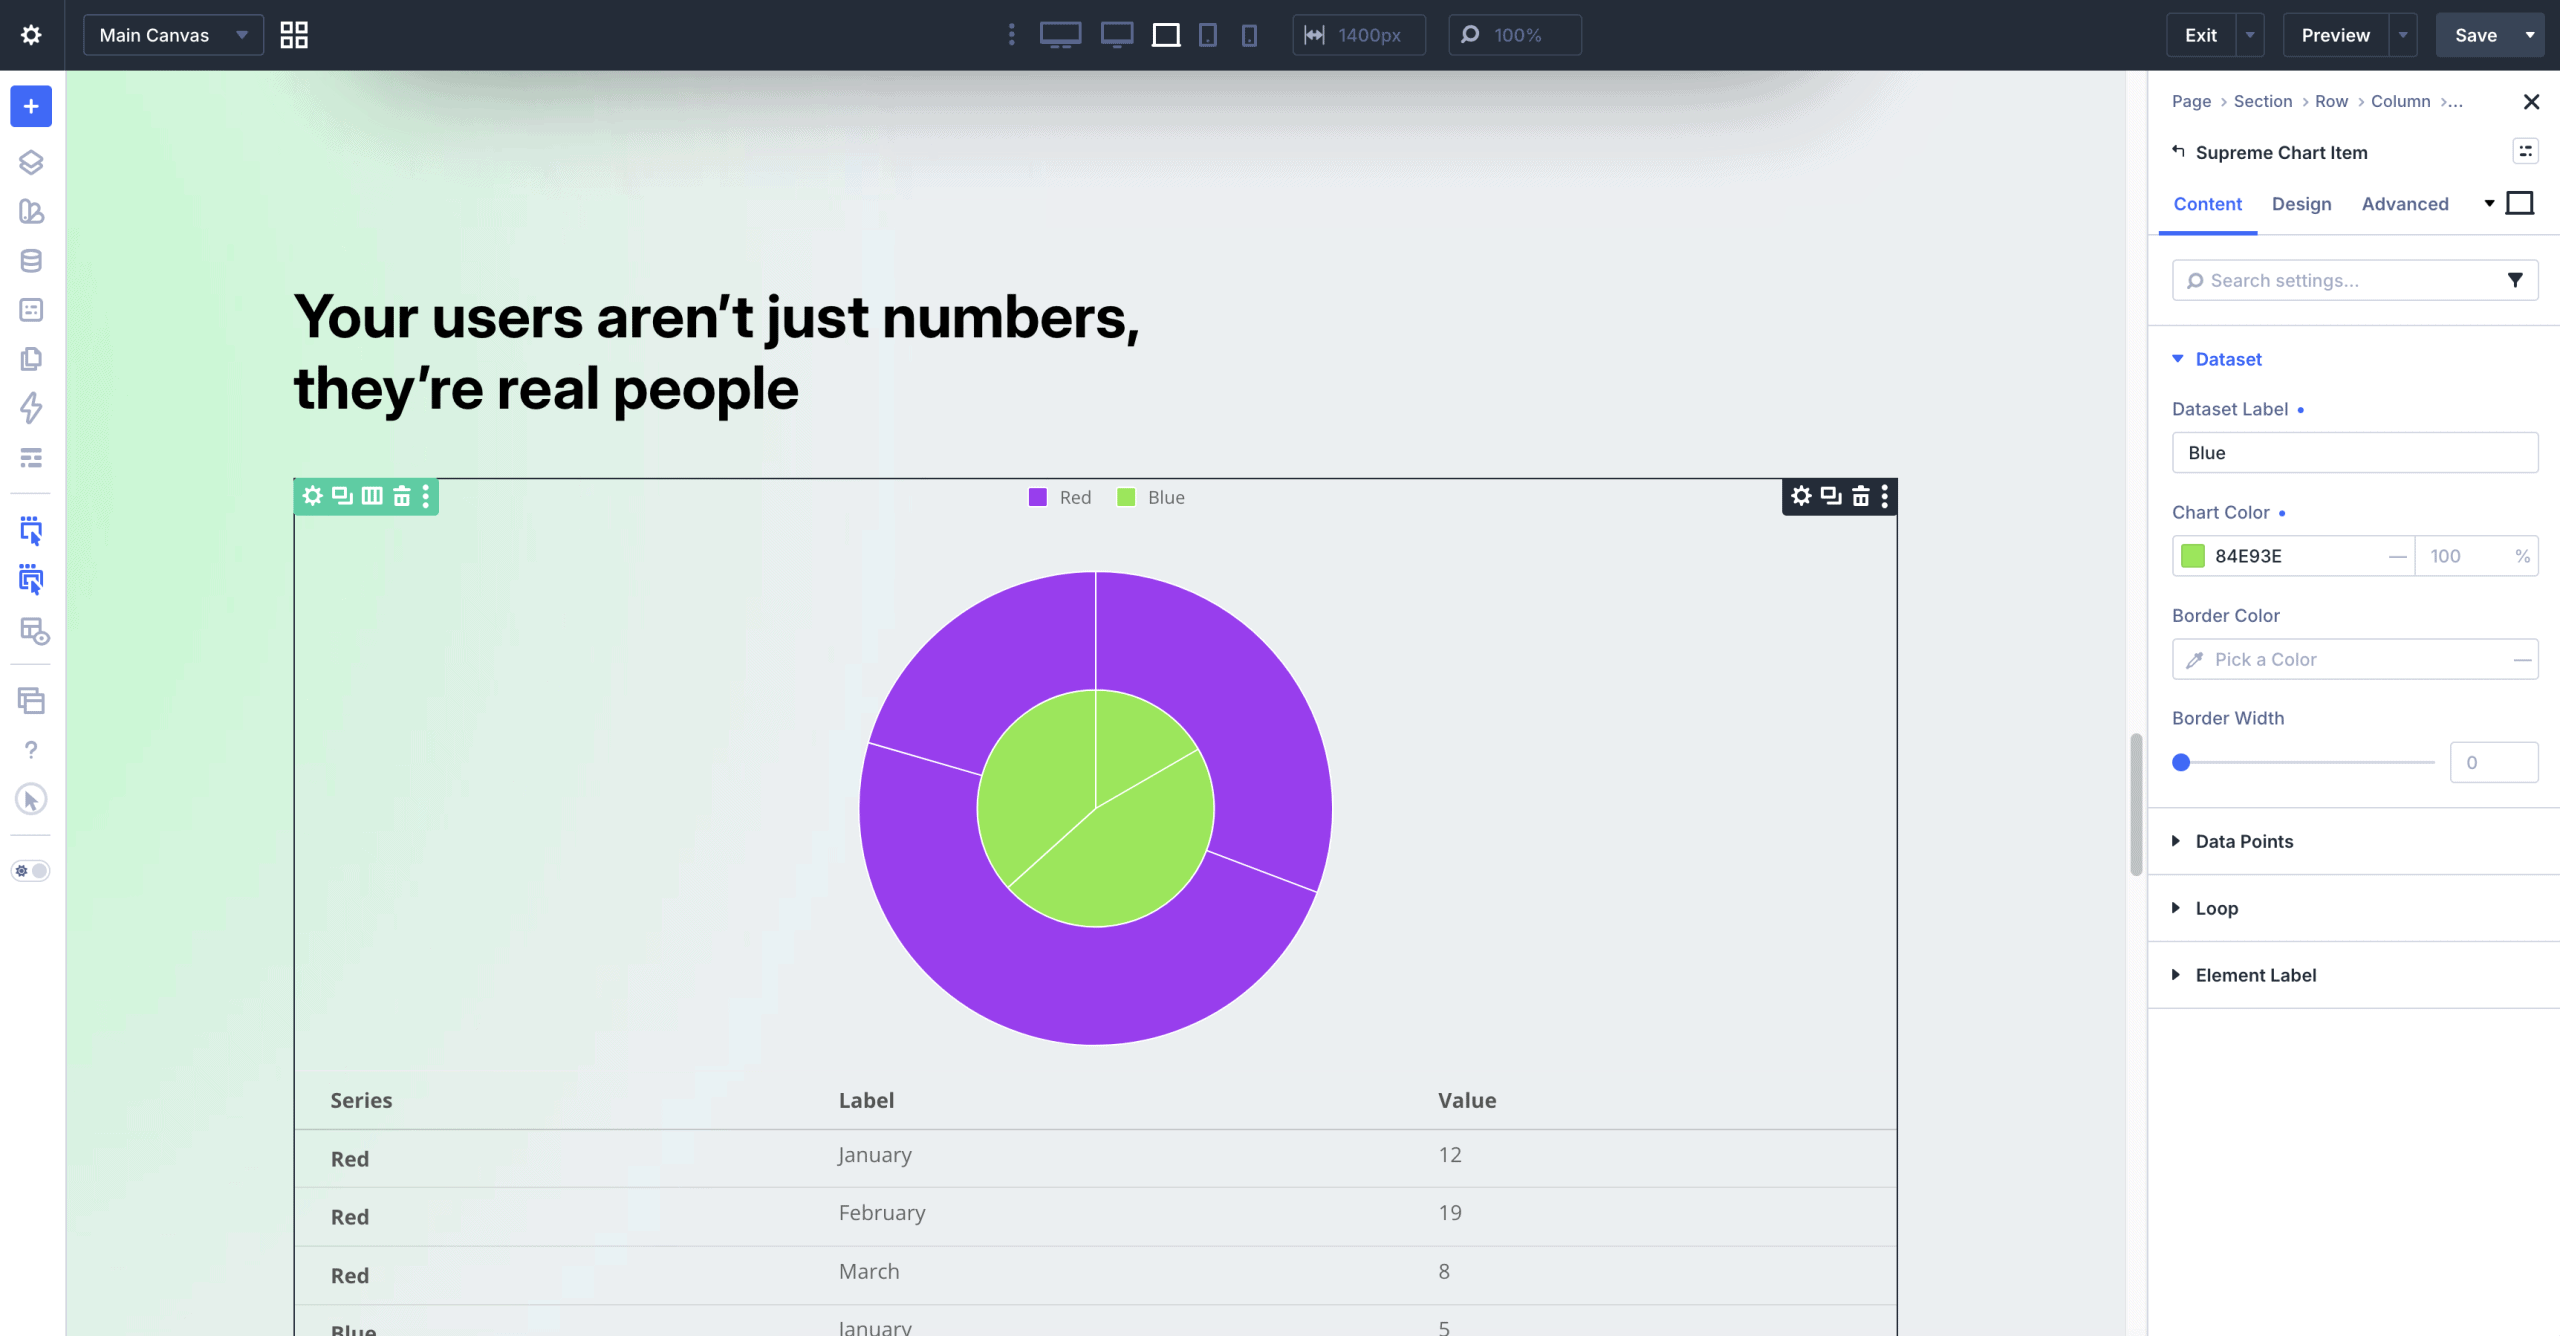This screenshot has width=2560, height=1336.
Task: Click the Preview button
Action: click(x=2335, y=35)
